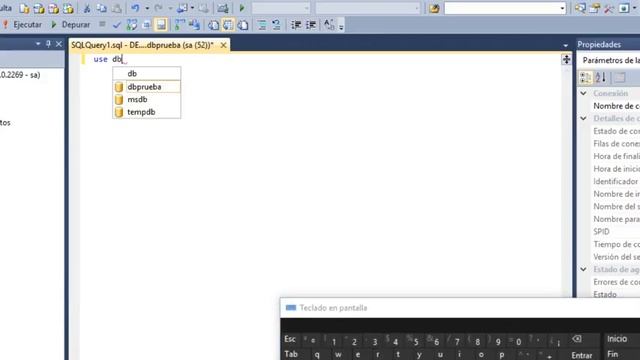The height and width of the screenshot is (360, 640).
Task: Click the Copy icon in toolbar
Action: pos(102,8)
